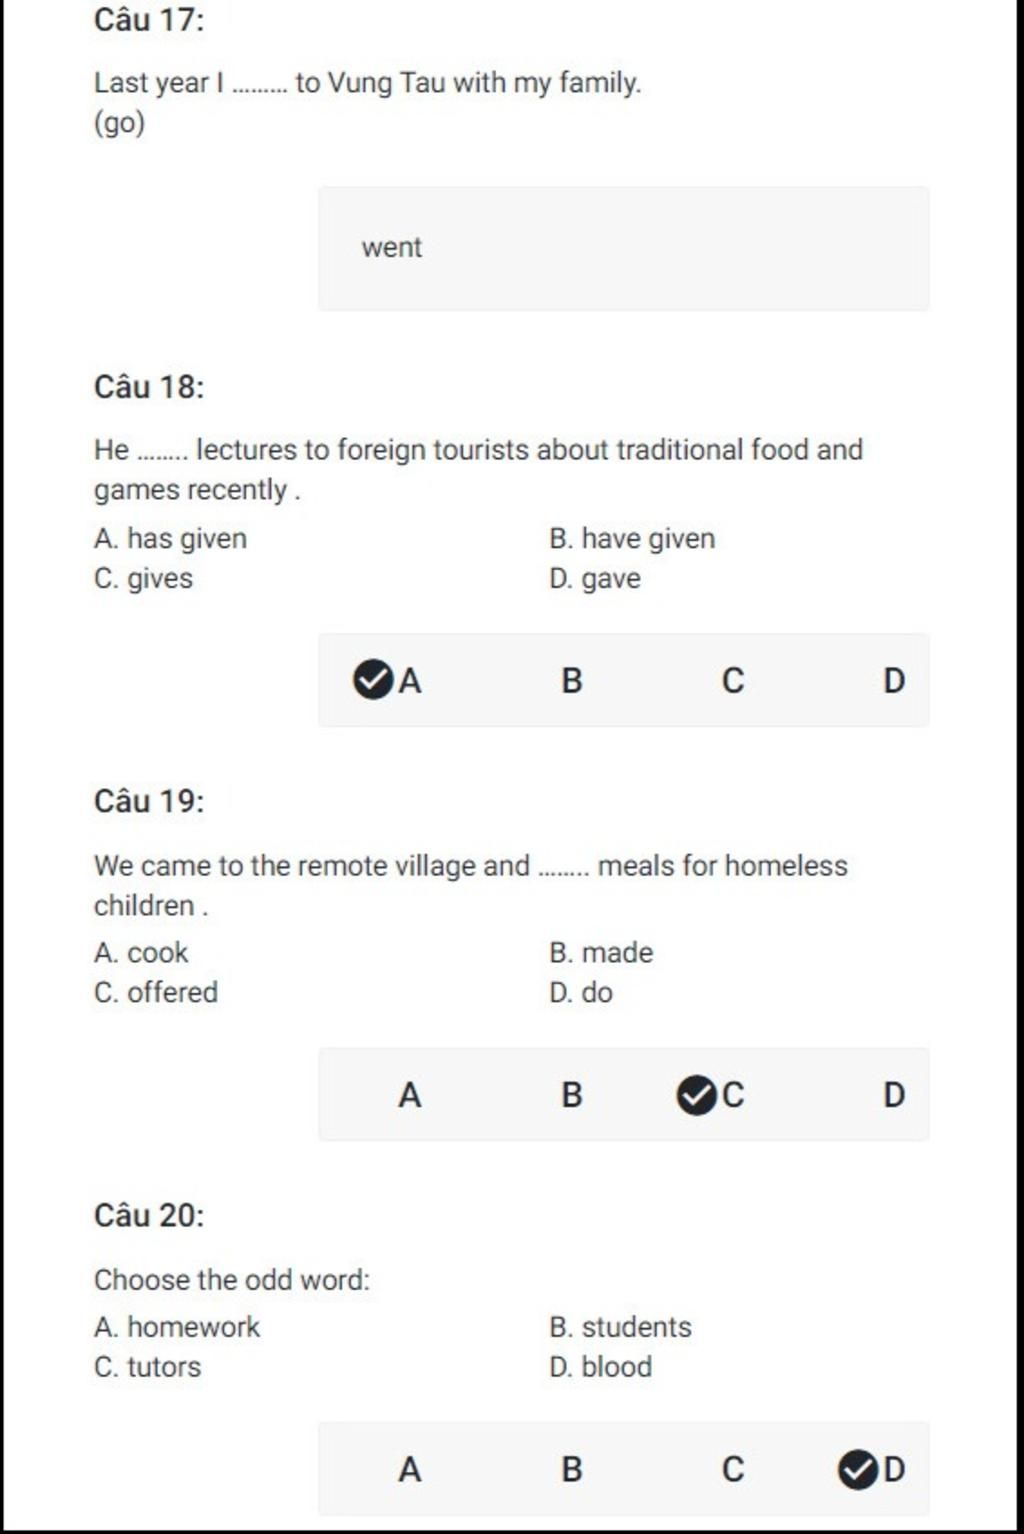Choose answer C for Câu 20

pos(733,1469)
